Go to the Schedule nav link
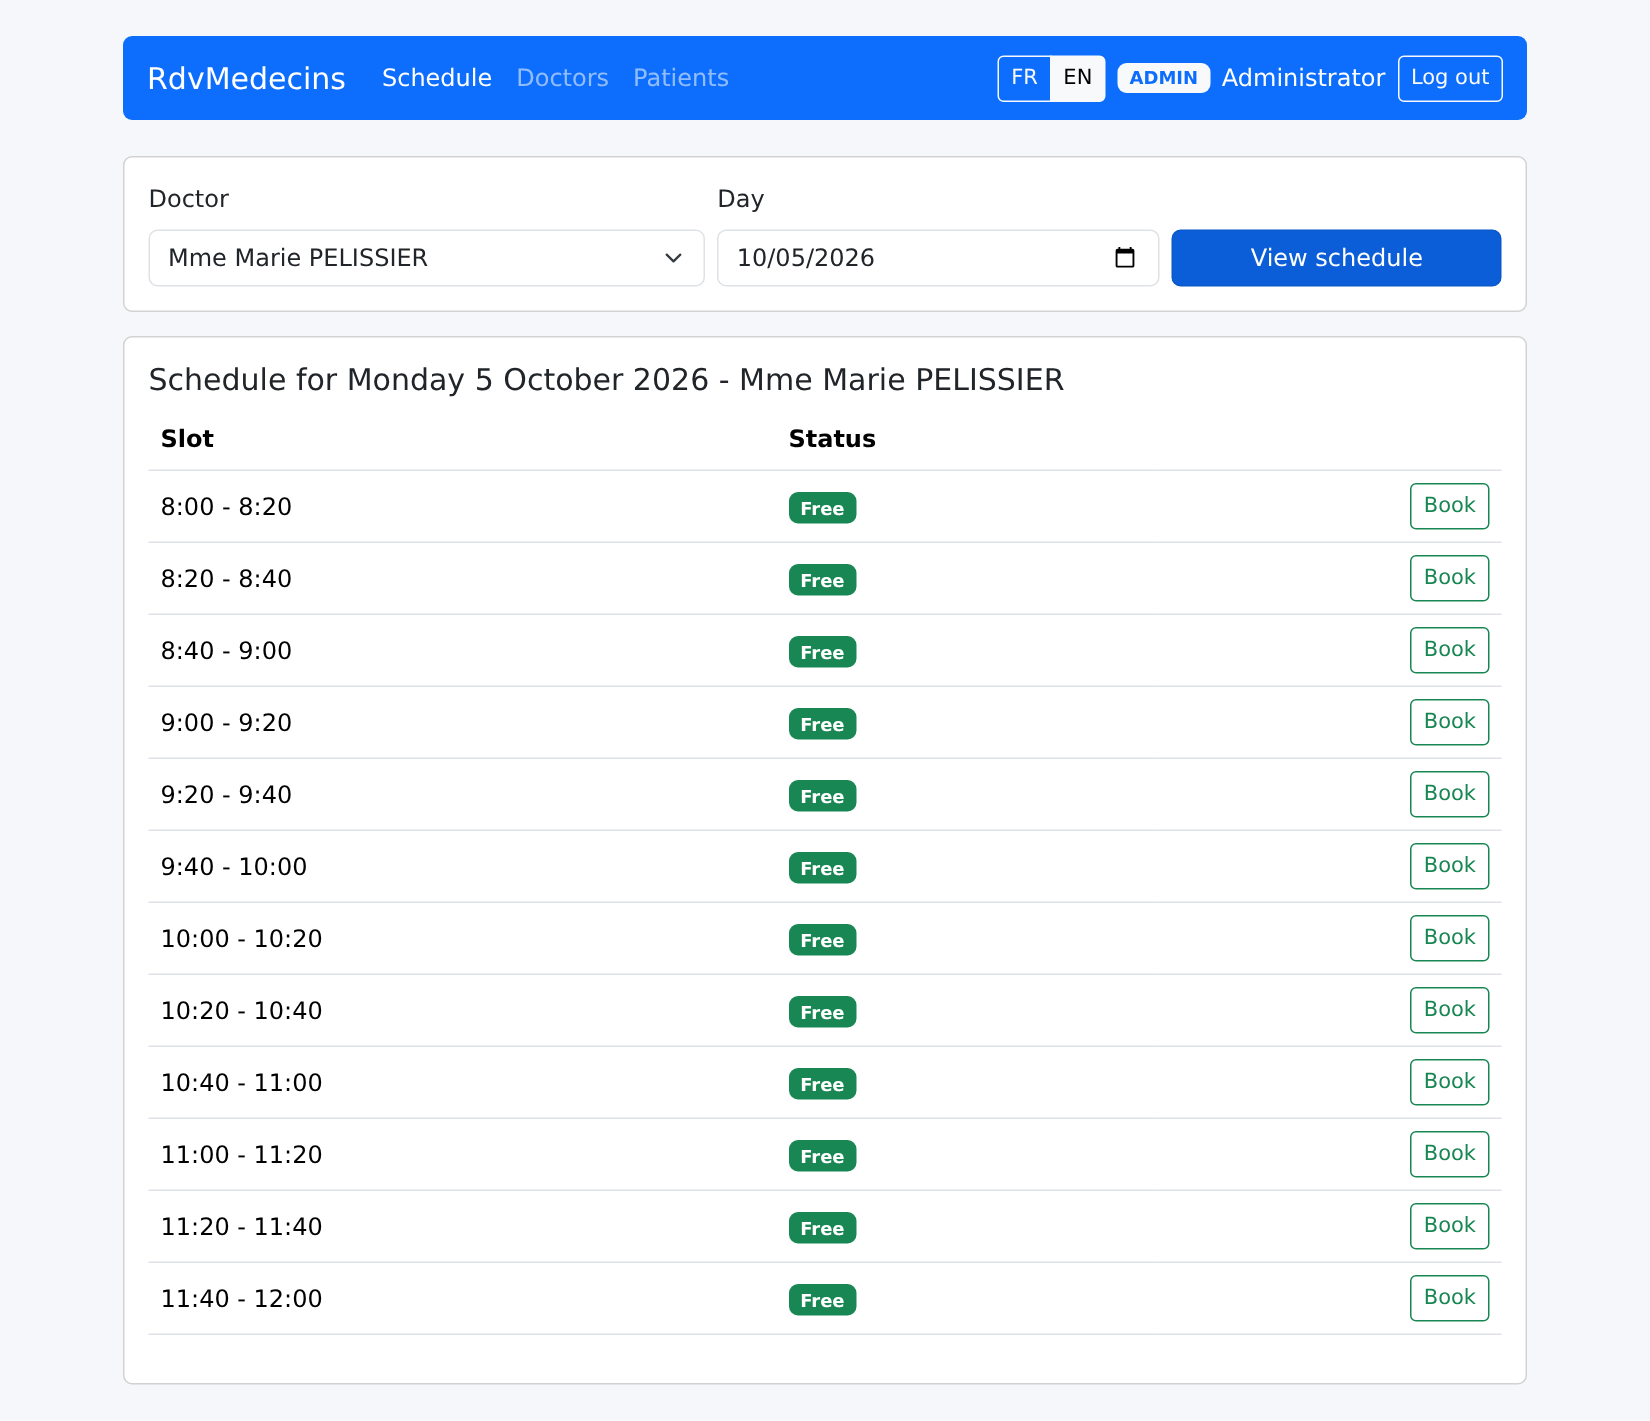This screenshot has height=1421, width=1650. (437, 78)
